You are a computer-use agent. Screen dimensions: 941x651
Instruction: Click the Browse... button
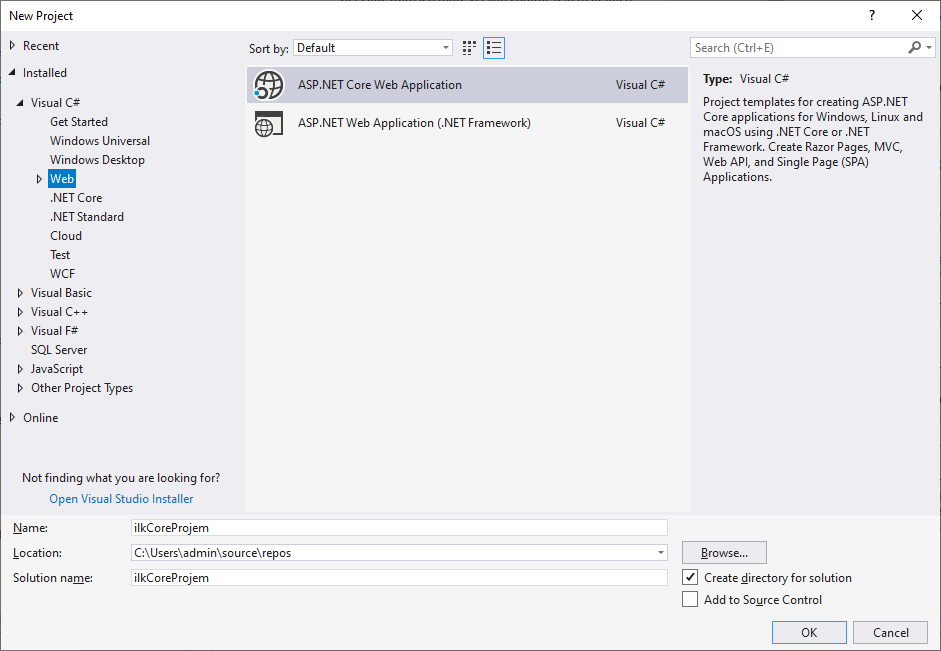(724, 553)
